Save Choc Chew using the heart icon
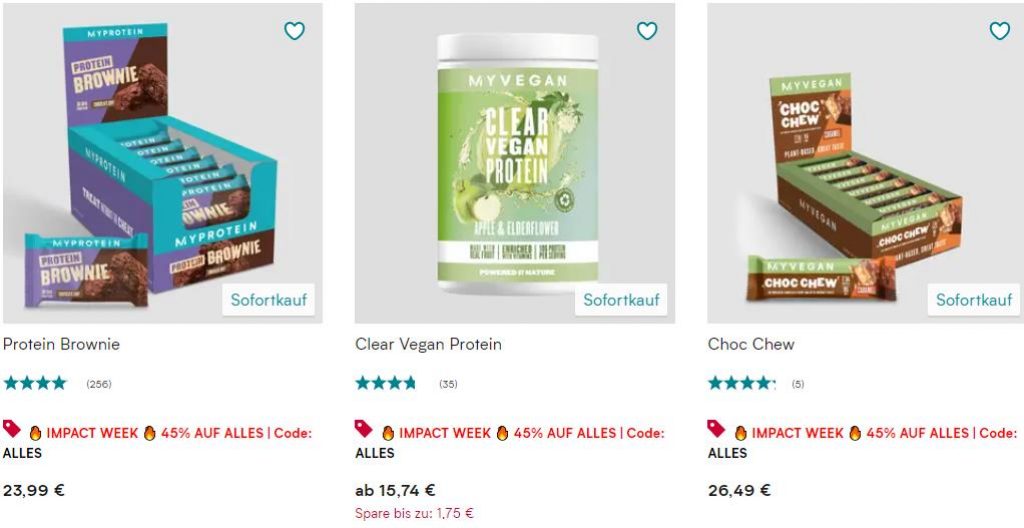Screen dimensions: 1024x528 (1000, 30)
